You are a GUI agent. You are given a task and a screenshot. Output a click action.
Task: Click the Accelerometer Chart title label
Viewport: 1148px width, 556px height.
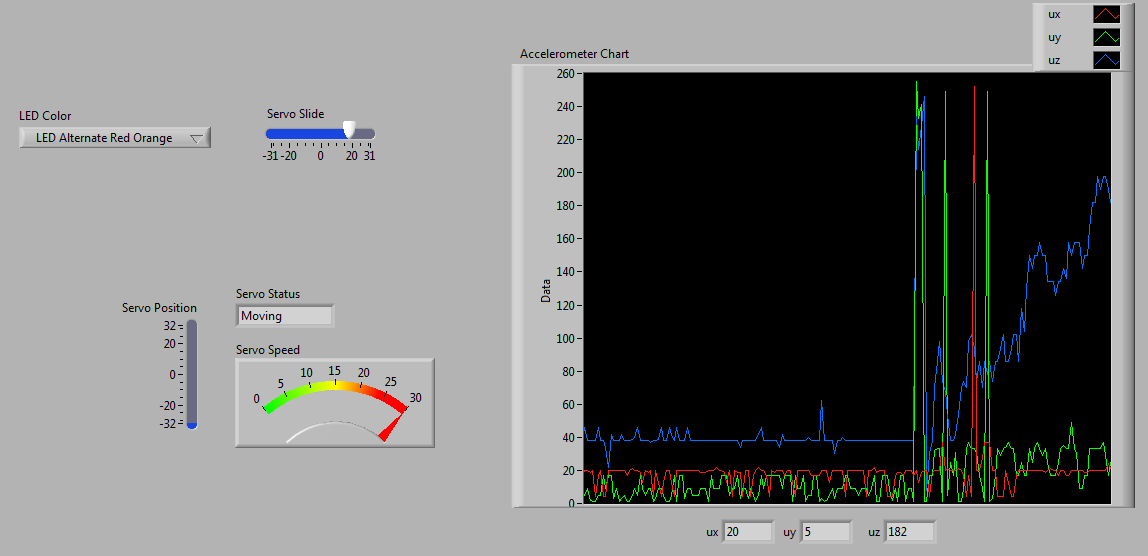point(574,53)
